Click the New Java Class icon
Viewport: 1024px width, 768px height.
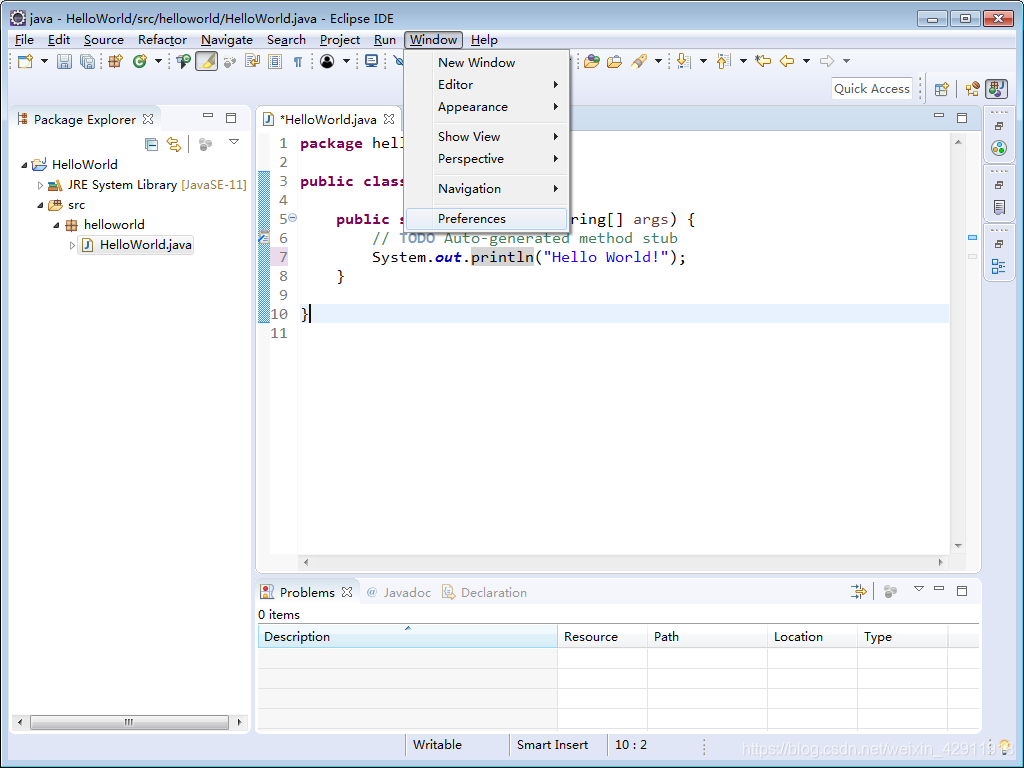coord(140,61)
